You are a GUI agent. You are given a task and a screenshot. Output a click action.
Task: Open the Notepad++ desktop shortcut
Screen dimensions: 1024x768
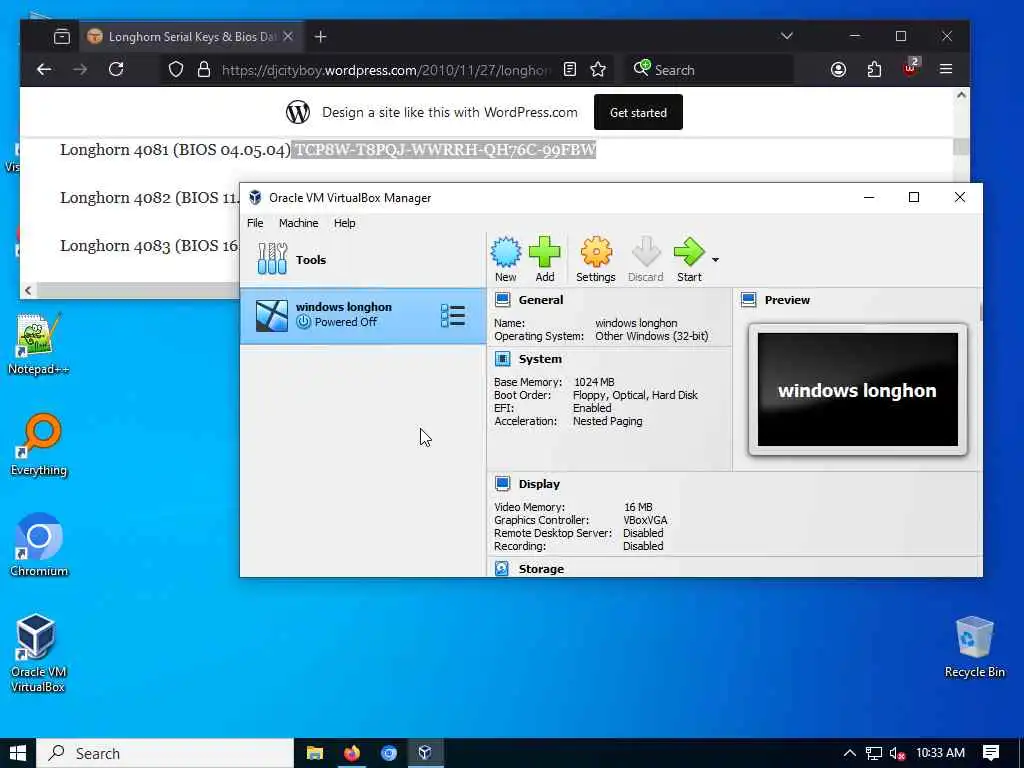(38, 344)
